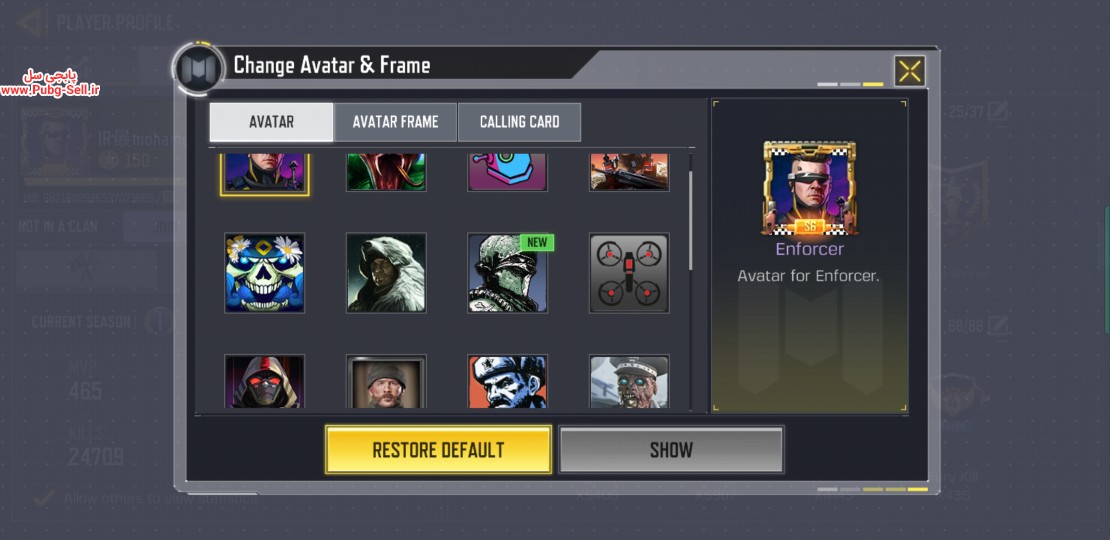Screen dimensions: 1110x540
Task: Close the Change Avatar & Frame dialog
Action: [910, 71]
